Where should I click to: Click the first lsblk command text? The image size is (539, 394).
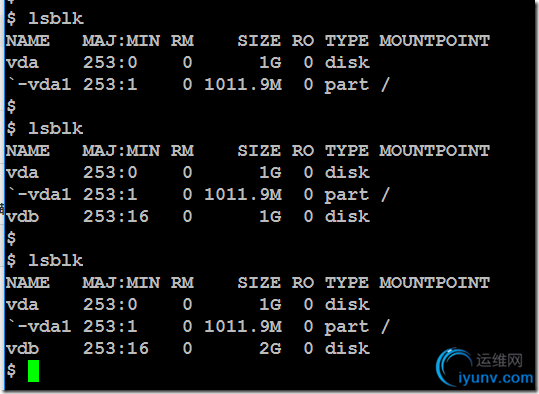click(56, 18)
